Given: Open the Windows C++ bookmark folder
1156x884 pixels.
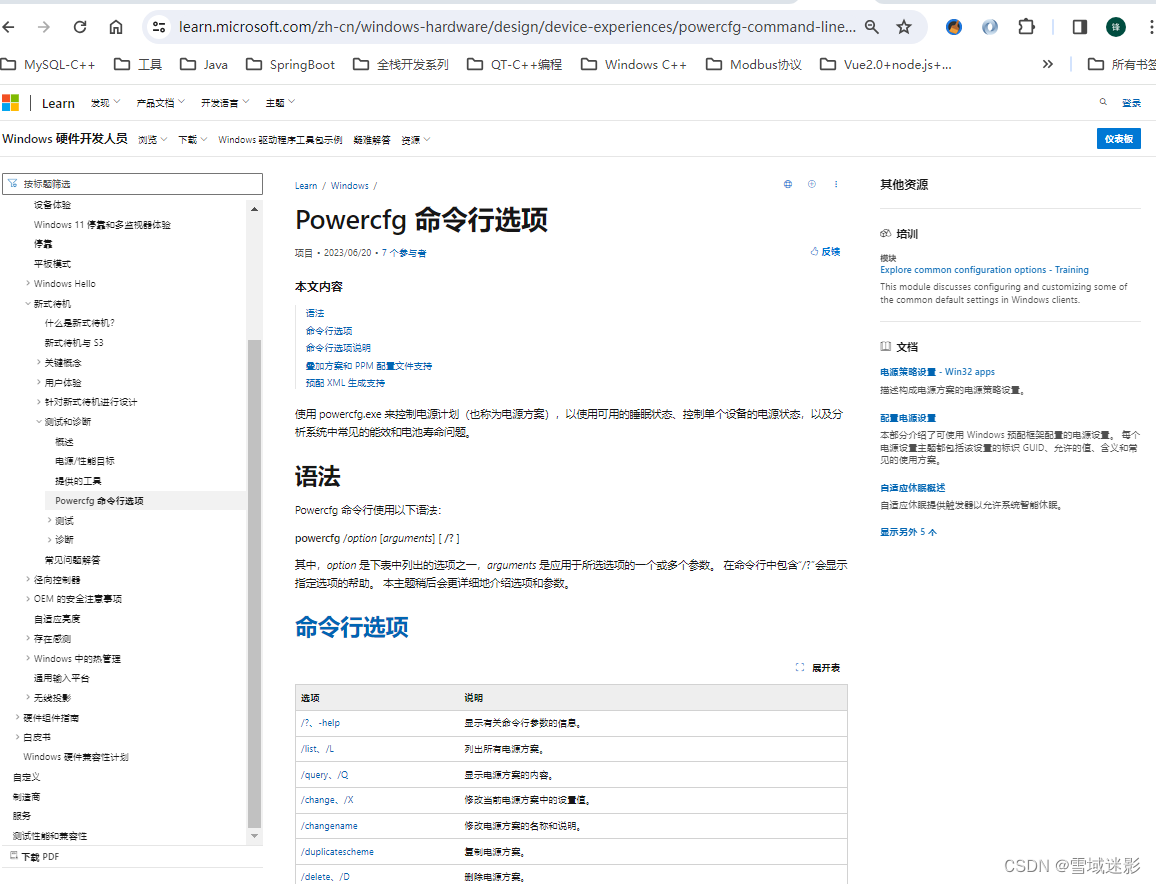Looking at the screenshot, I should point(634,65).
